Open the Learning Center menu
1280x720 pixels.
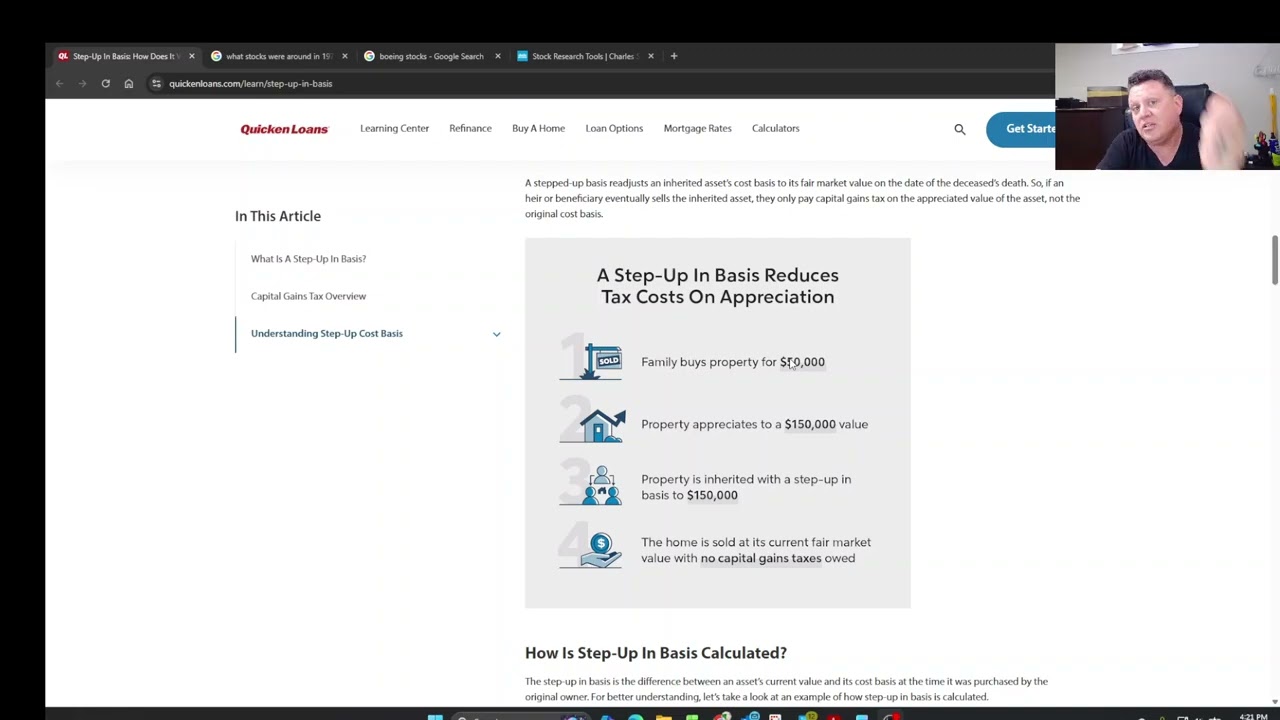point(394,128)
